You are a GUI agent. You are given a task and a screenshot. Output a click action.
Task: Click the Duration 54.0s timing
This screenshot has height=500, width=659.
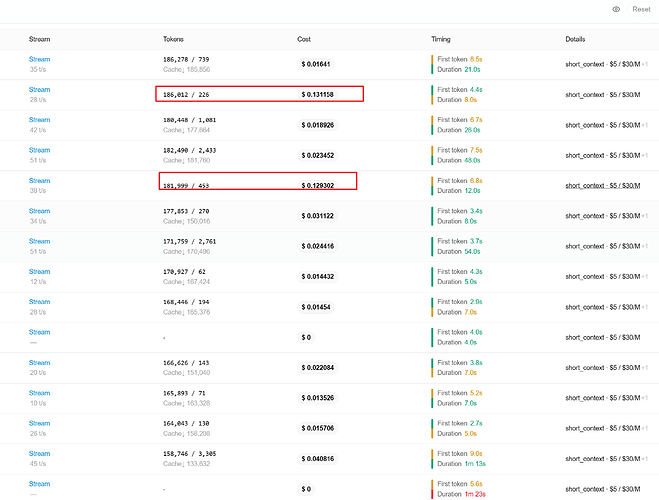pos(459,251)
